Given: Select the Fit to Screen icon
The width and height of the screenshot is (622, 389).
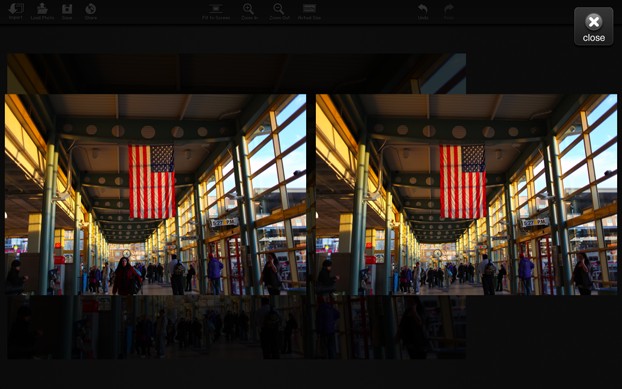Looking at the screenshot, I should click(216, 9).
